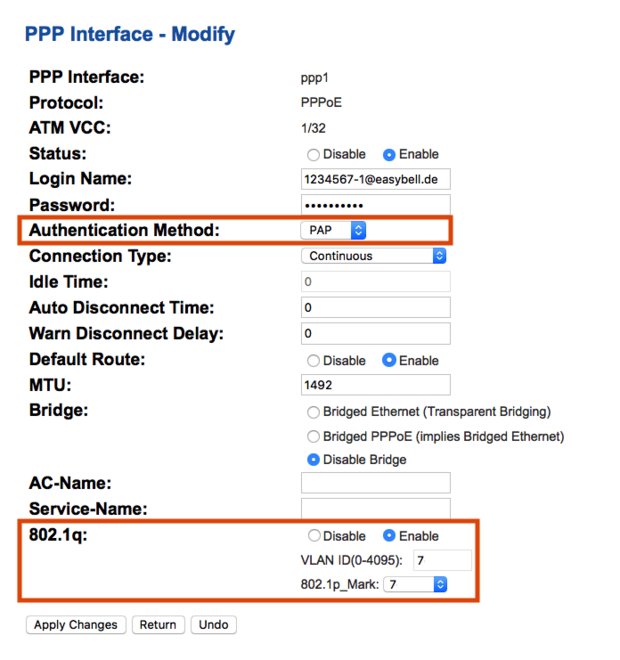Select Enable for Status

click(389, 155)
